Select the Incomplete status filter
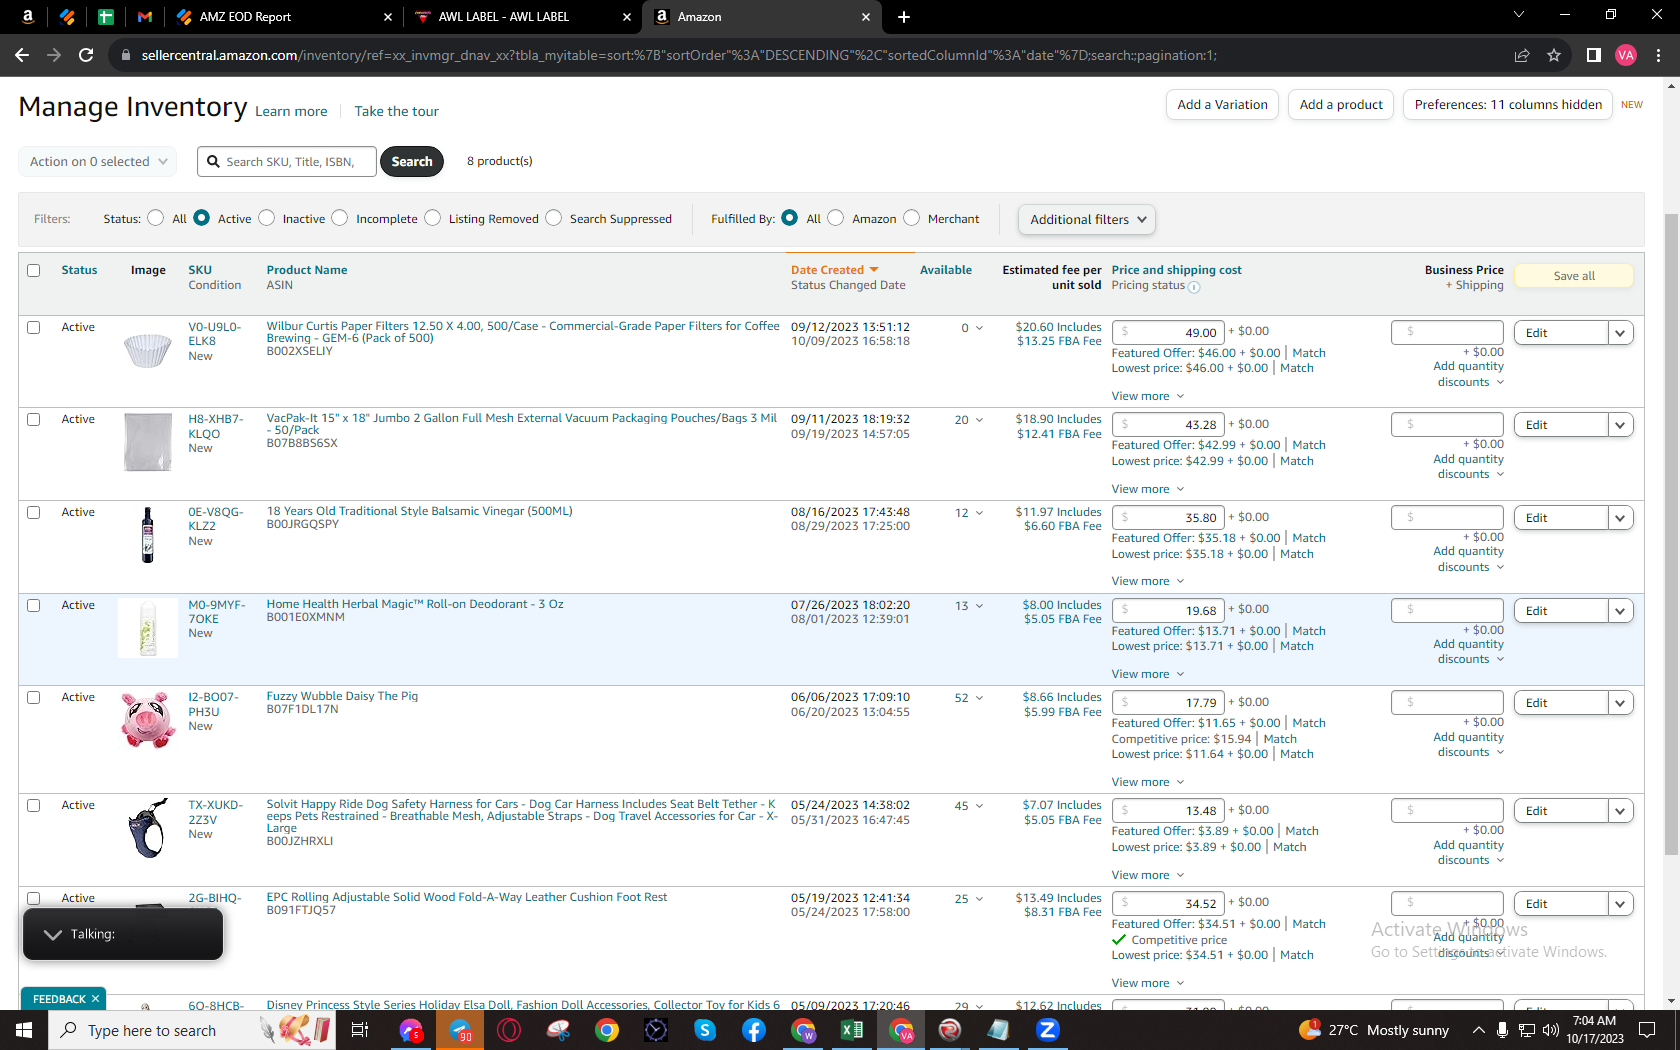This screenshot has height=1050, width=1680. (x=340, y=218)
